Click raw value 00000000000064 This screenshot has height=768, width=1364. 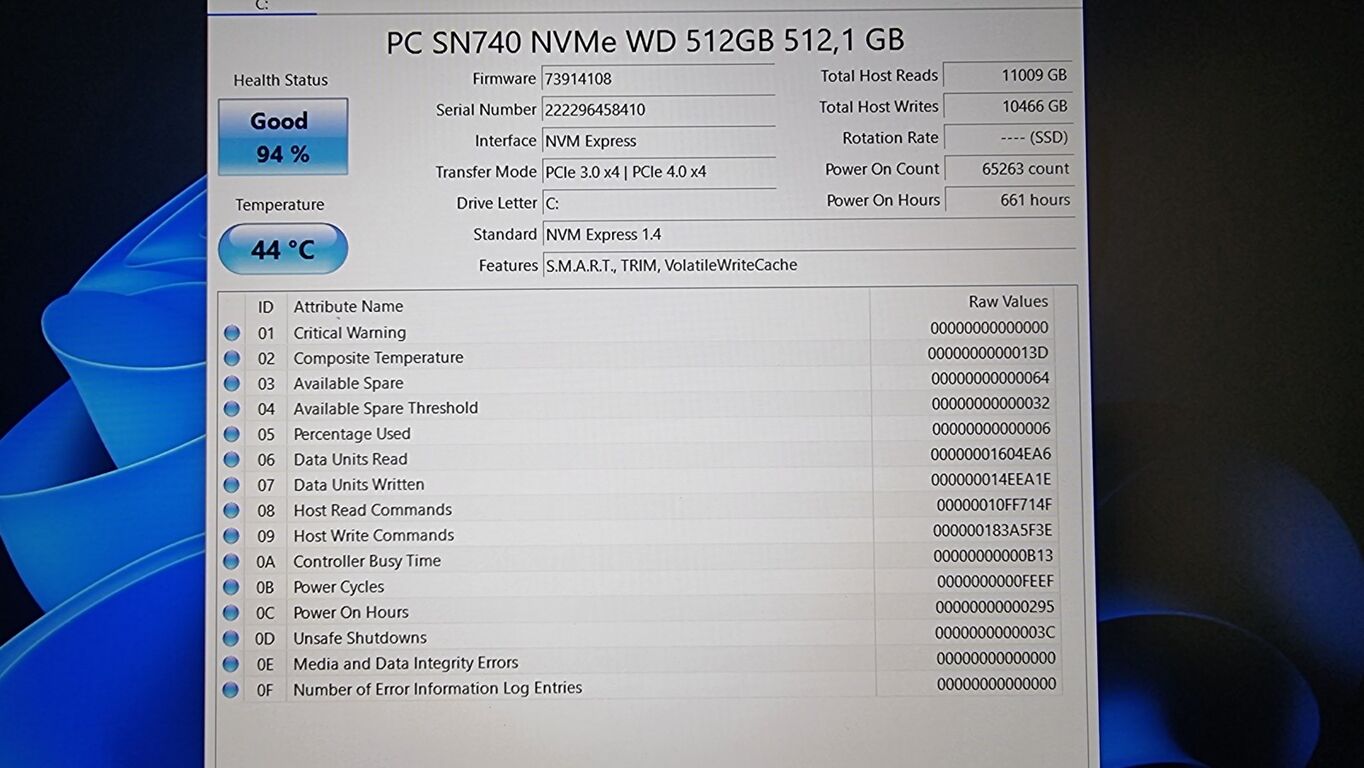coord(990,378)
